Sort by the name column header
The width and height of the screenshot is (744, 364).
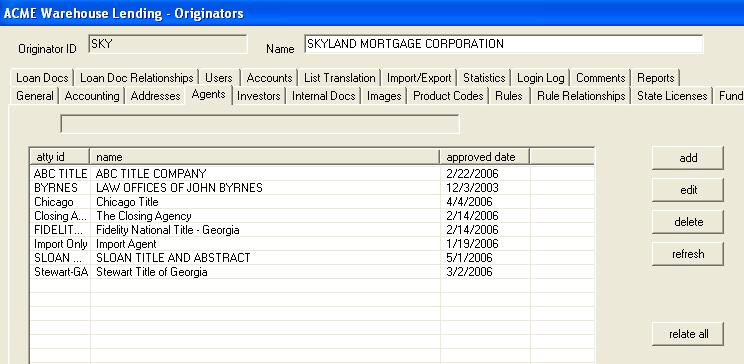pyautogui.click(x=265, y=157)
